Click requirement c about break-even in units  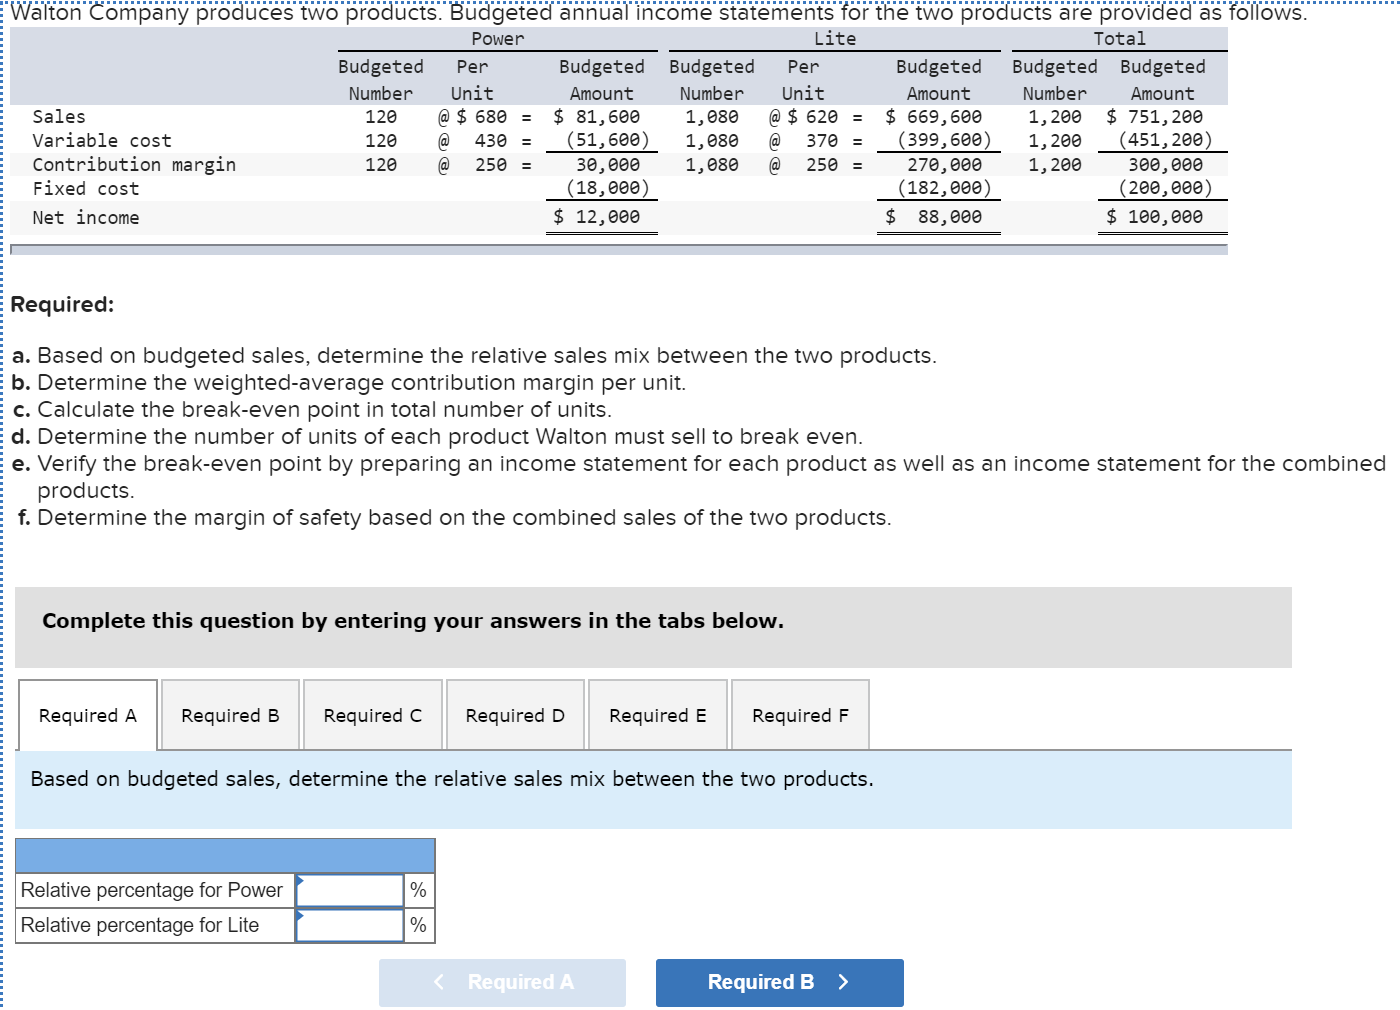[x=312, y=410]
